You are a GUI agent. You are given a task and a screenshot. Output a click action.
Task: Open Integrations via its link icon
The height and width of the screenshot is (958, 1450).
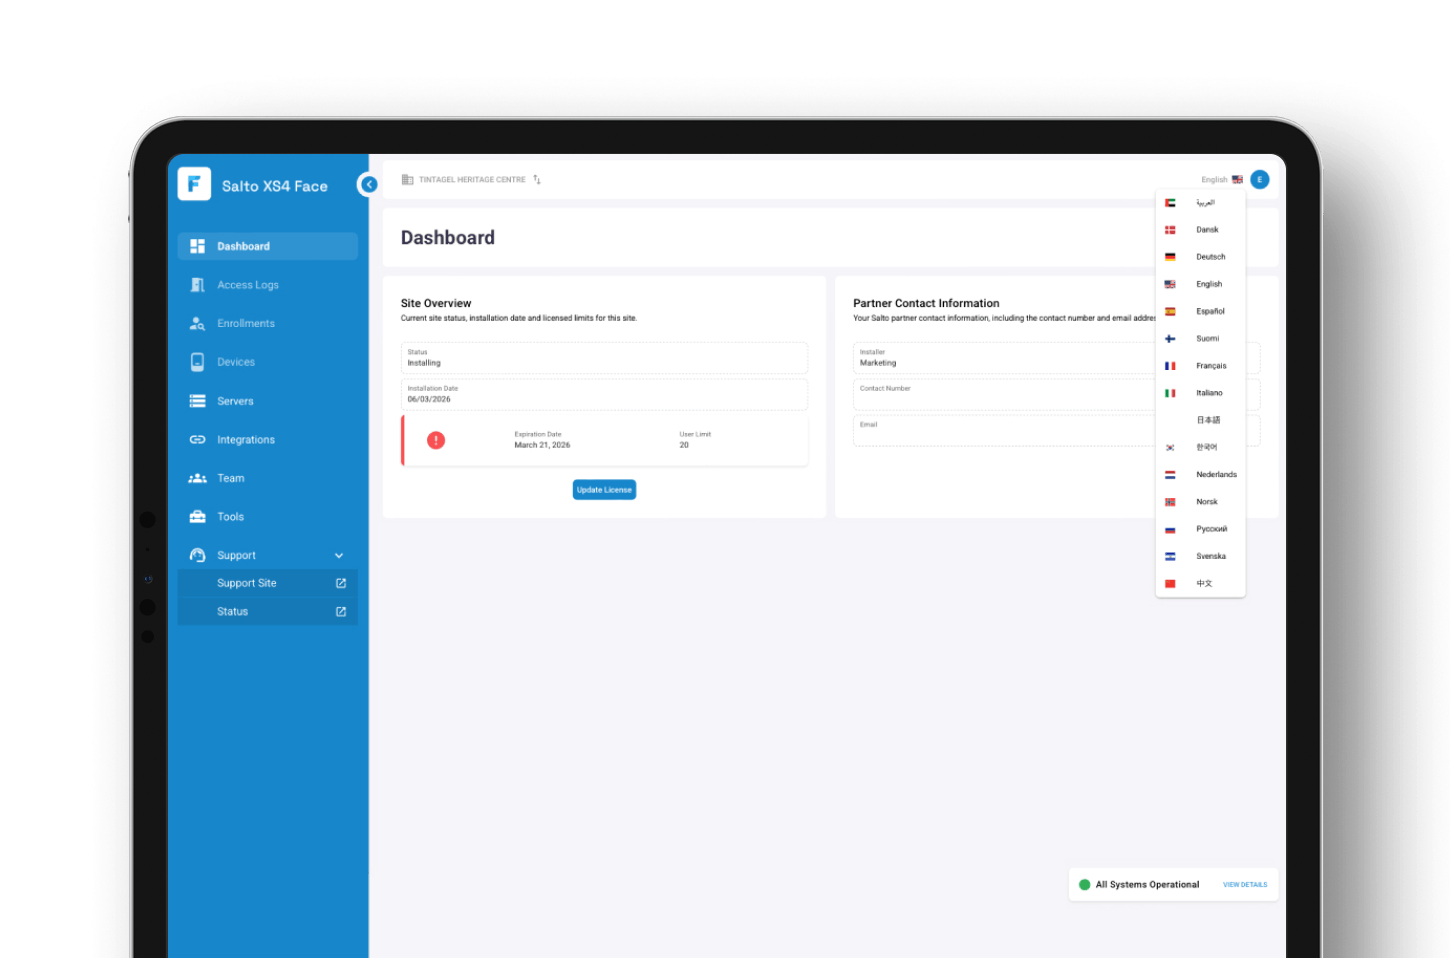click(197, 440)
